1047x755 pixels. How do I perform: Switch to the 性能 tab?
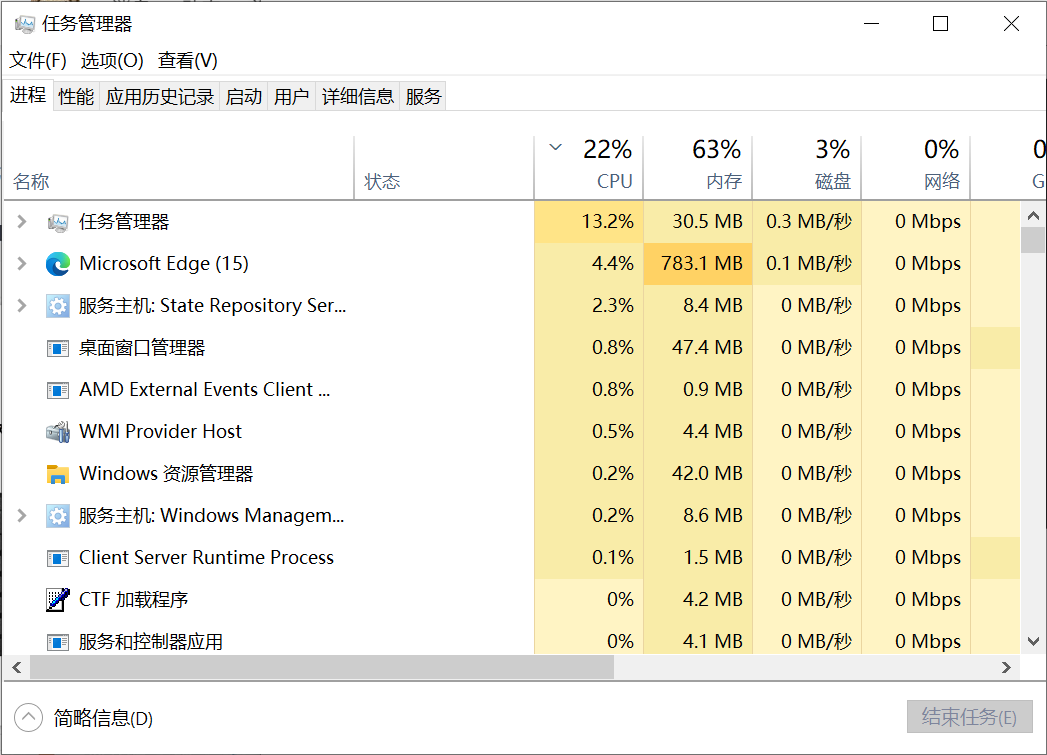(x=76, y=97)
